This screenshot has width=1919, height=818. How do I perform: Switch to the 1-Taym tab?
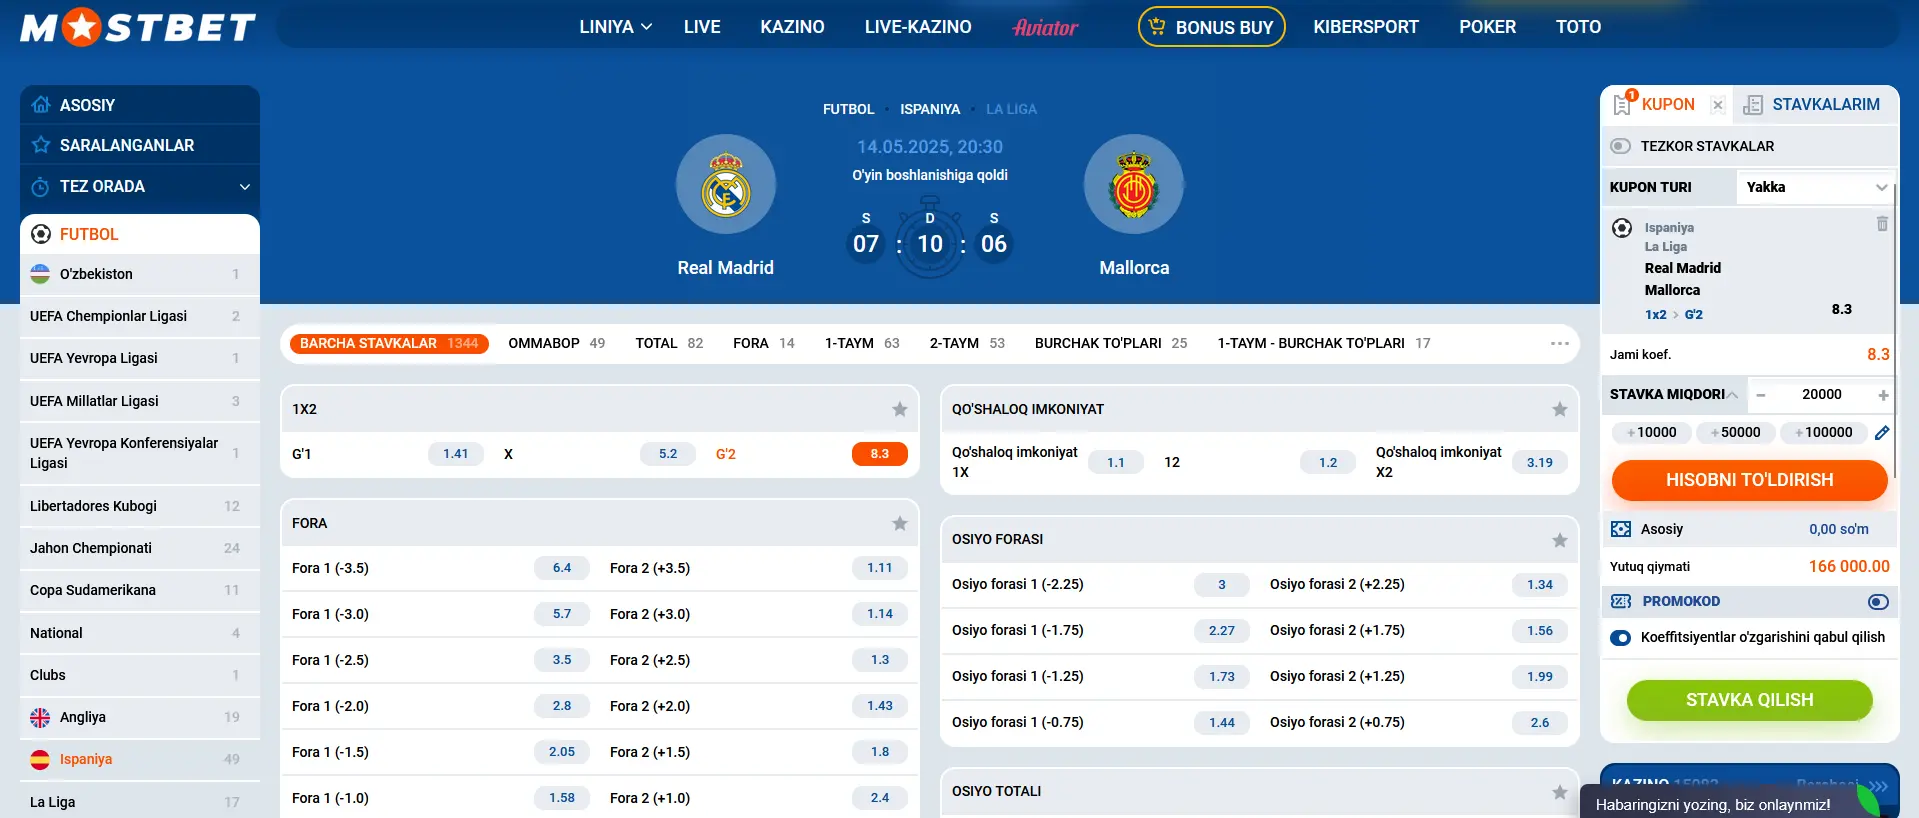point(862,343)
